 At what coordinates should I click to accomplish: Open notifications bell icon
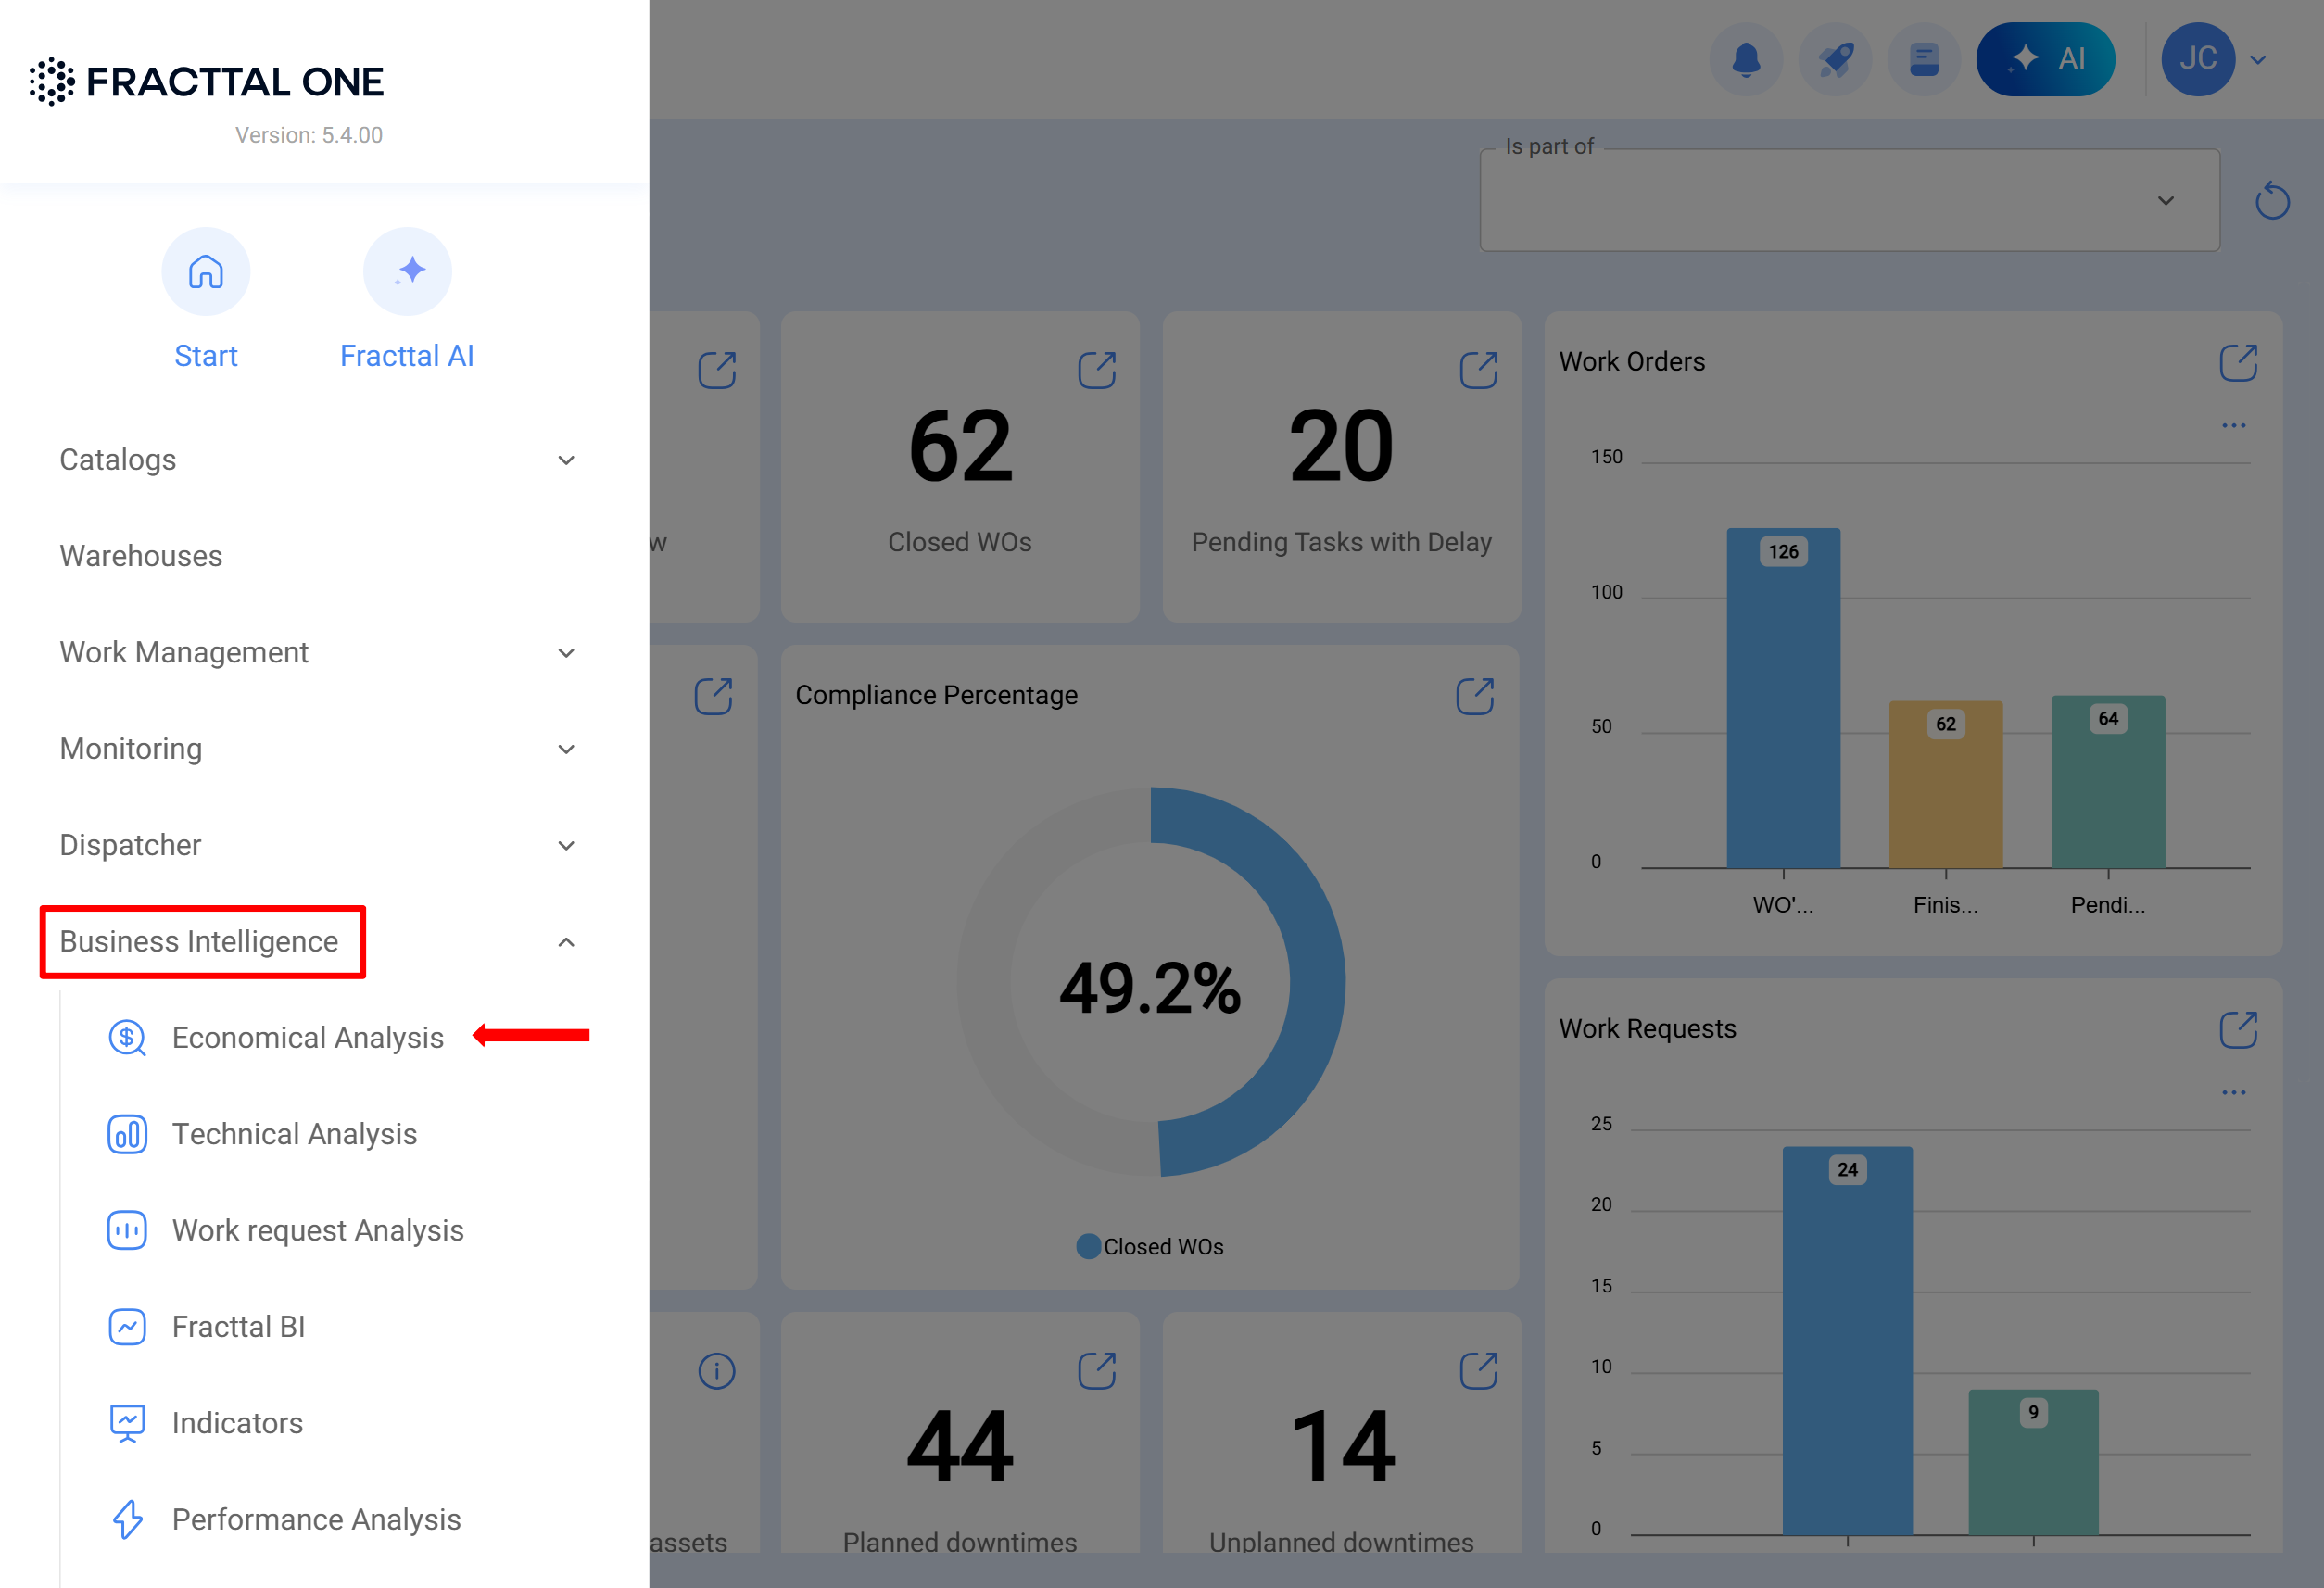tap(1746, 59)
